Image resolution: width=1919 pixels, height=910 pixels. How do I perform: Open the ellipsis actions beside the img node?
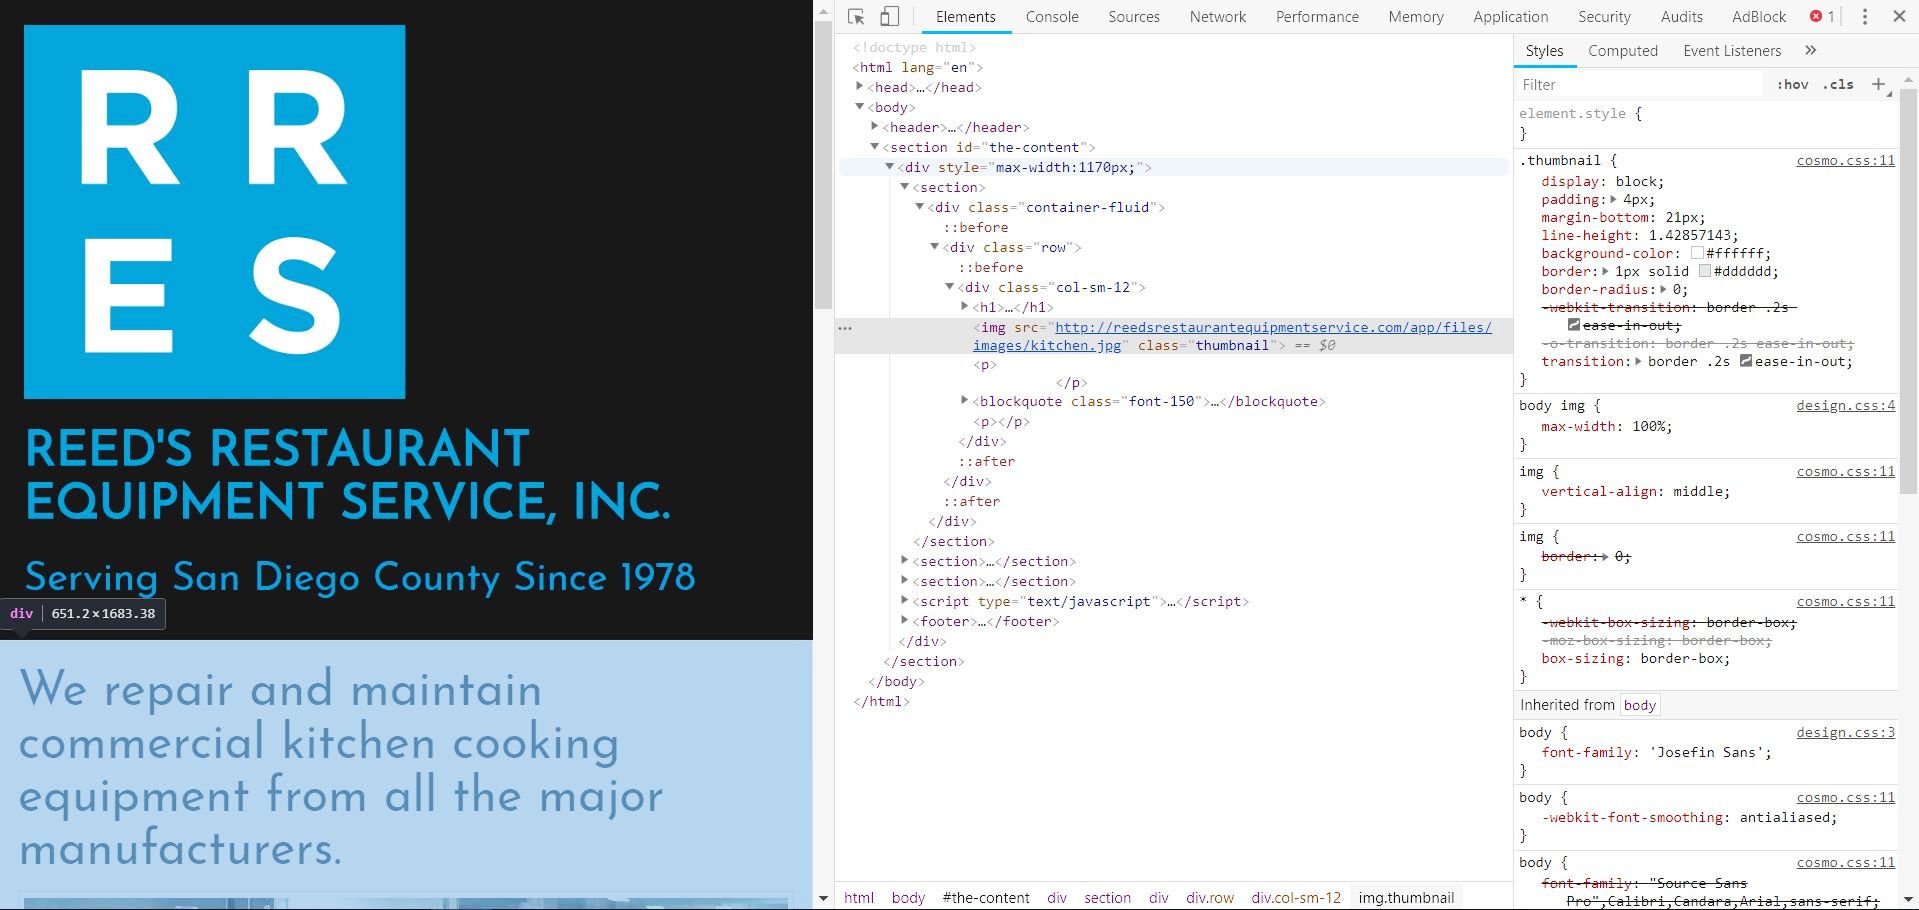click(846, 328)
